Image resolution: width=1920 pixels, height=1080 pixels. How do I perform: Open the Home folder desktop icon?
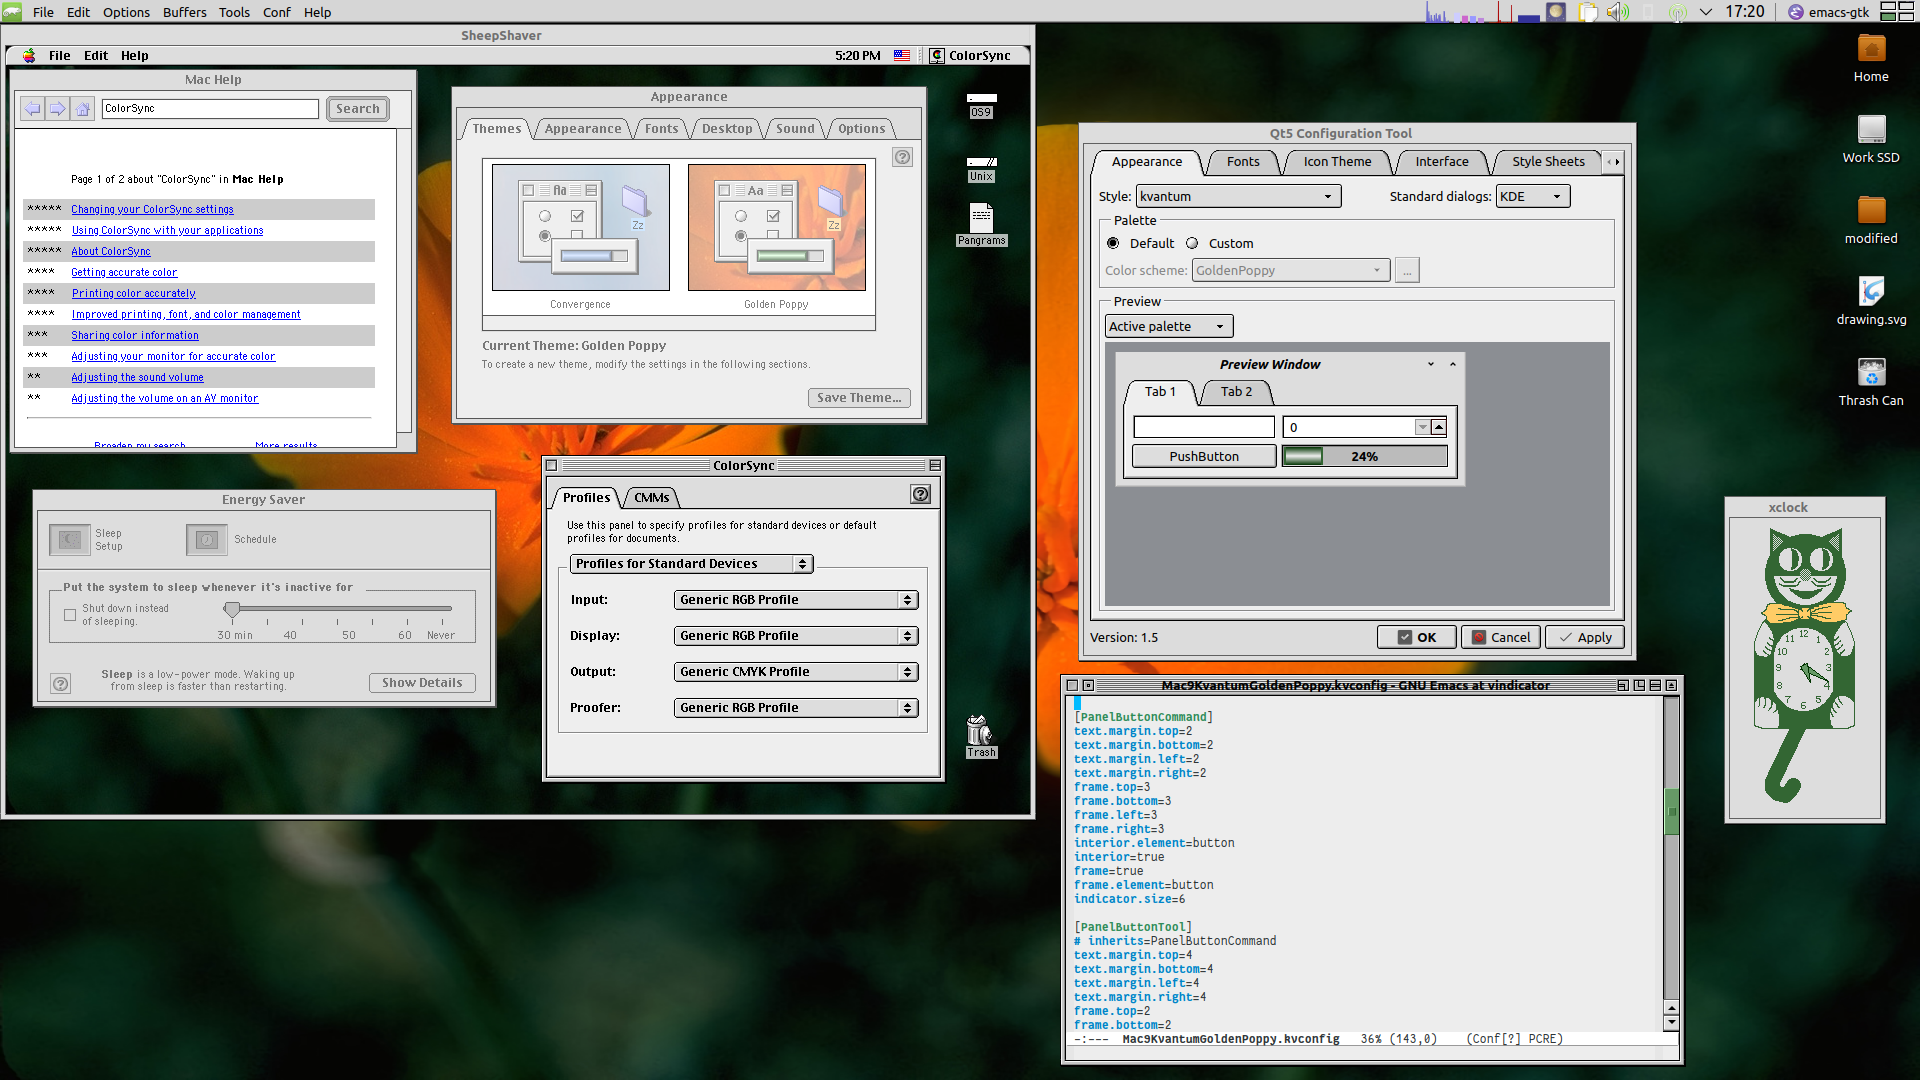pyautogui.click(x=1871, y=59)
